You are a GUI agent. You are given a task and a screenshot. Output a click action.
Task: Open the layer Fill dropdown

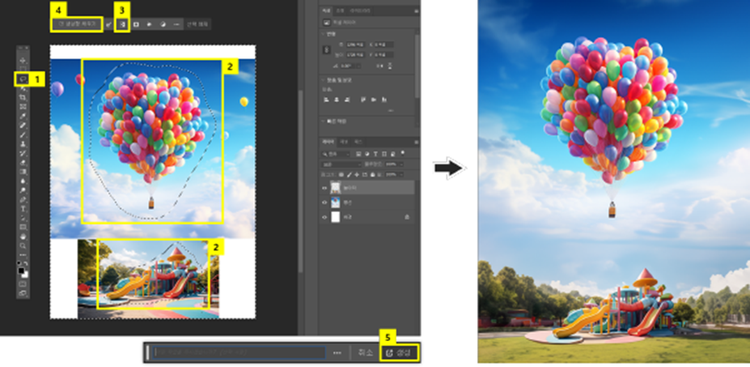pos(401,174)
